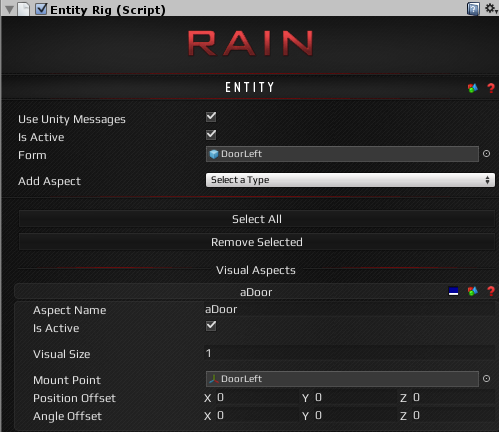This screenshot has height=432, width=499.
Task: Click the Visual Aspects section label
Action: tap(256, 270)
